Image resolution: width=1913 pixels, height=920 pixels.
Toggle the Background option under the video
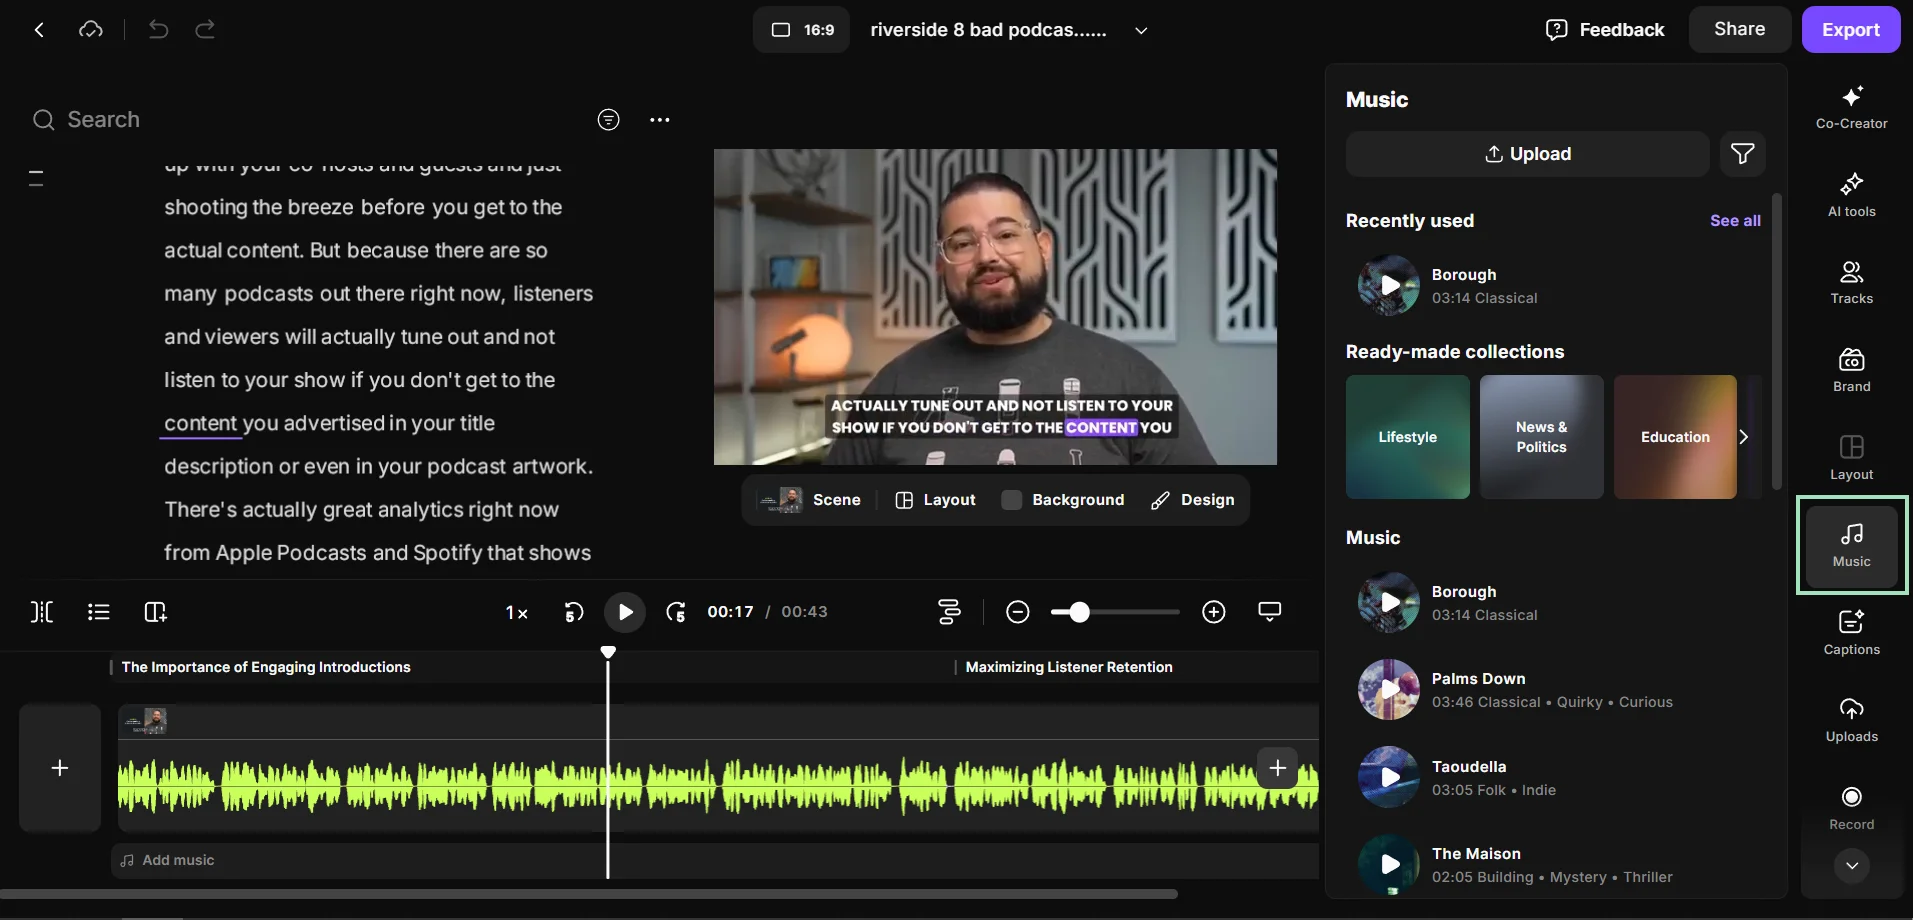[x=1063, y=500]
